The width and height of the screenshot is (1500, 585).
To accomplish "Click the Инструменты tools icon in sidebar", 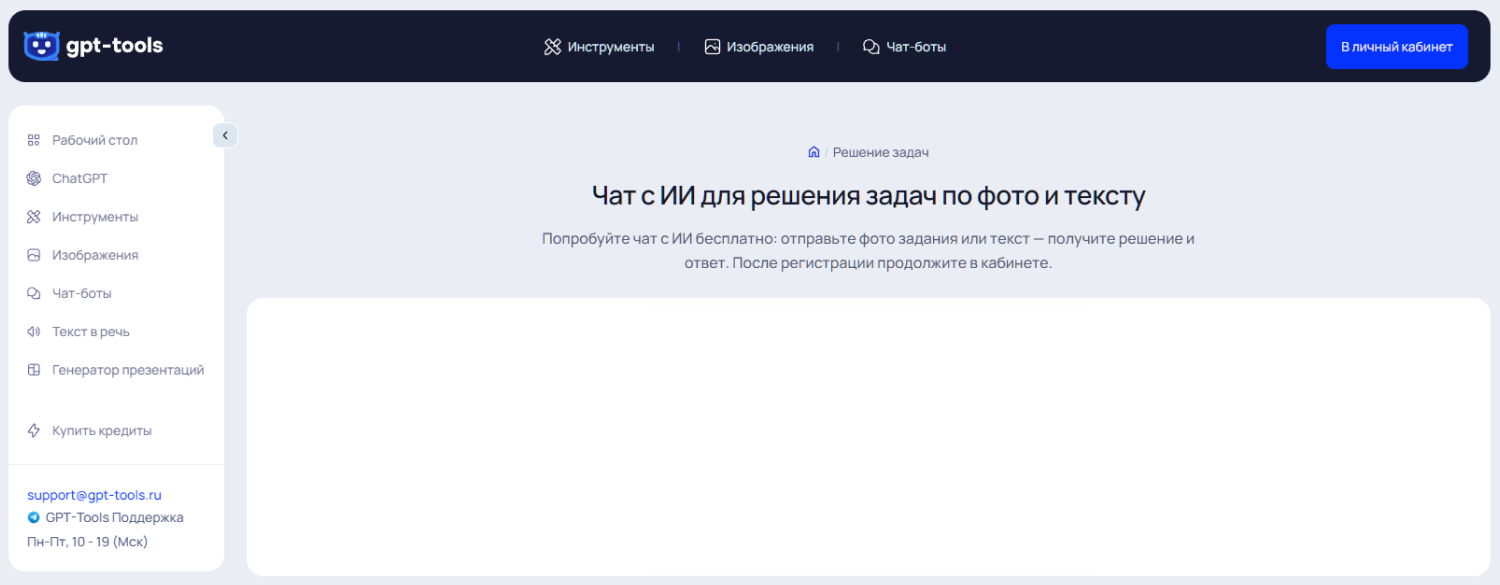I will [32, 216].
